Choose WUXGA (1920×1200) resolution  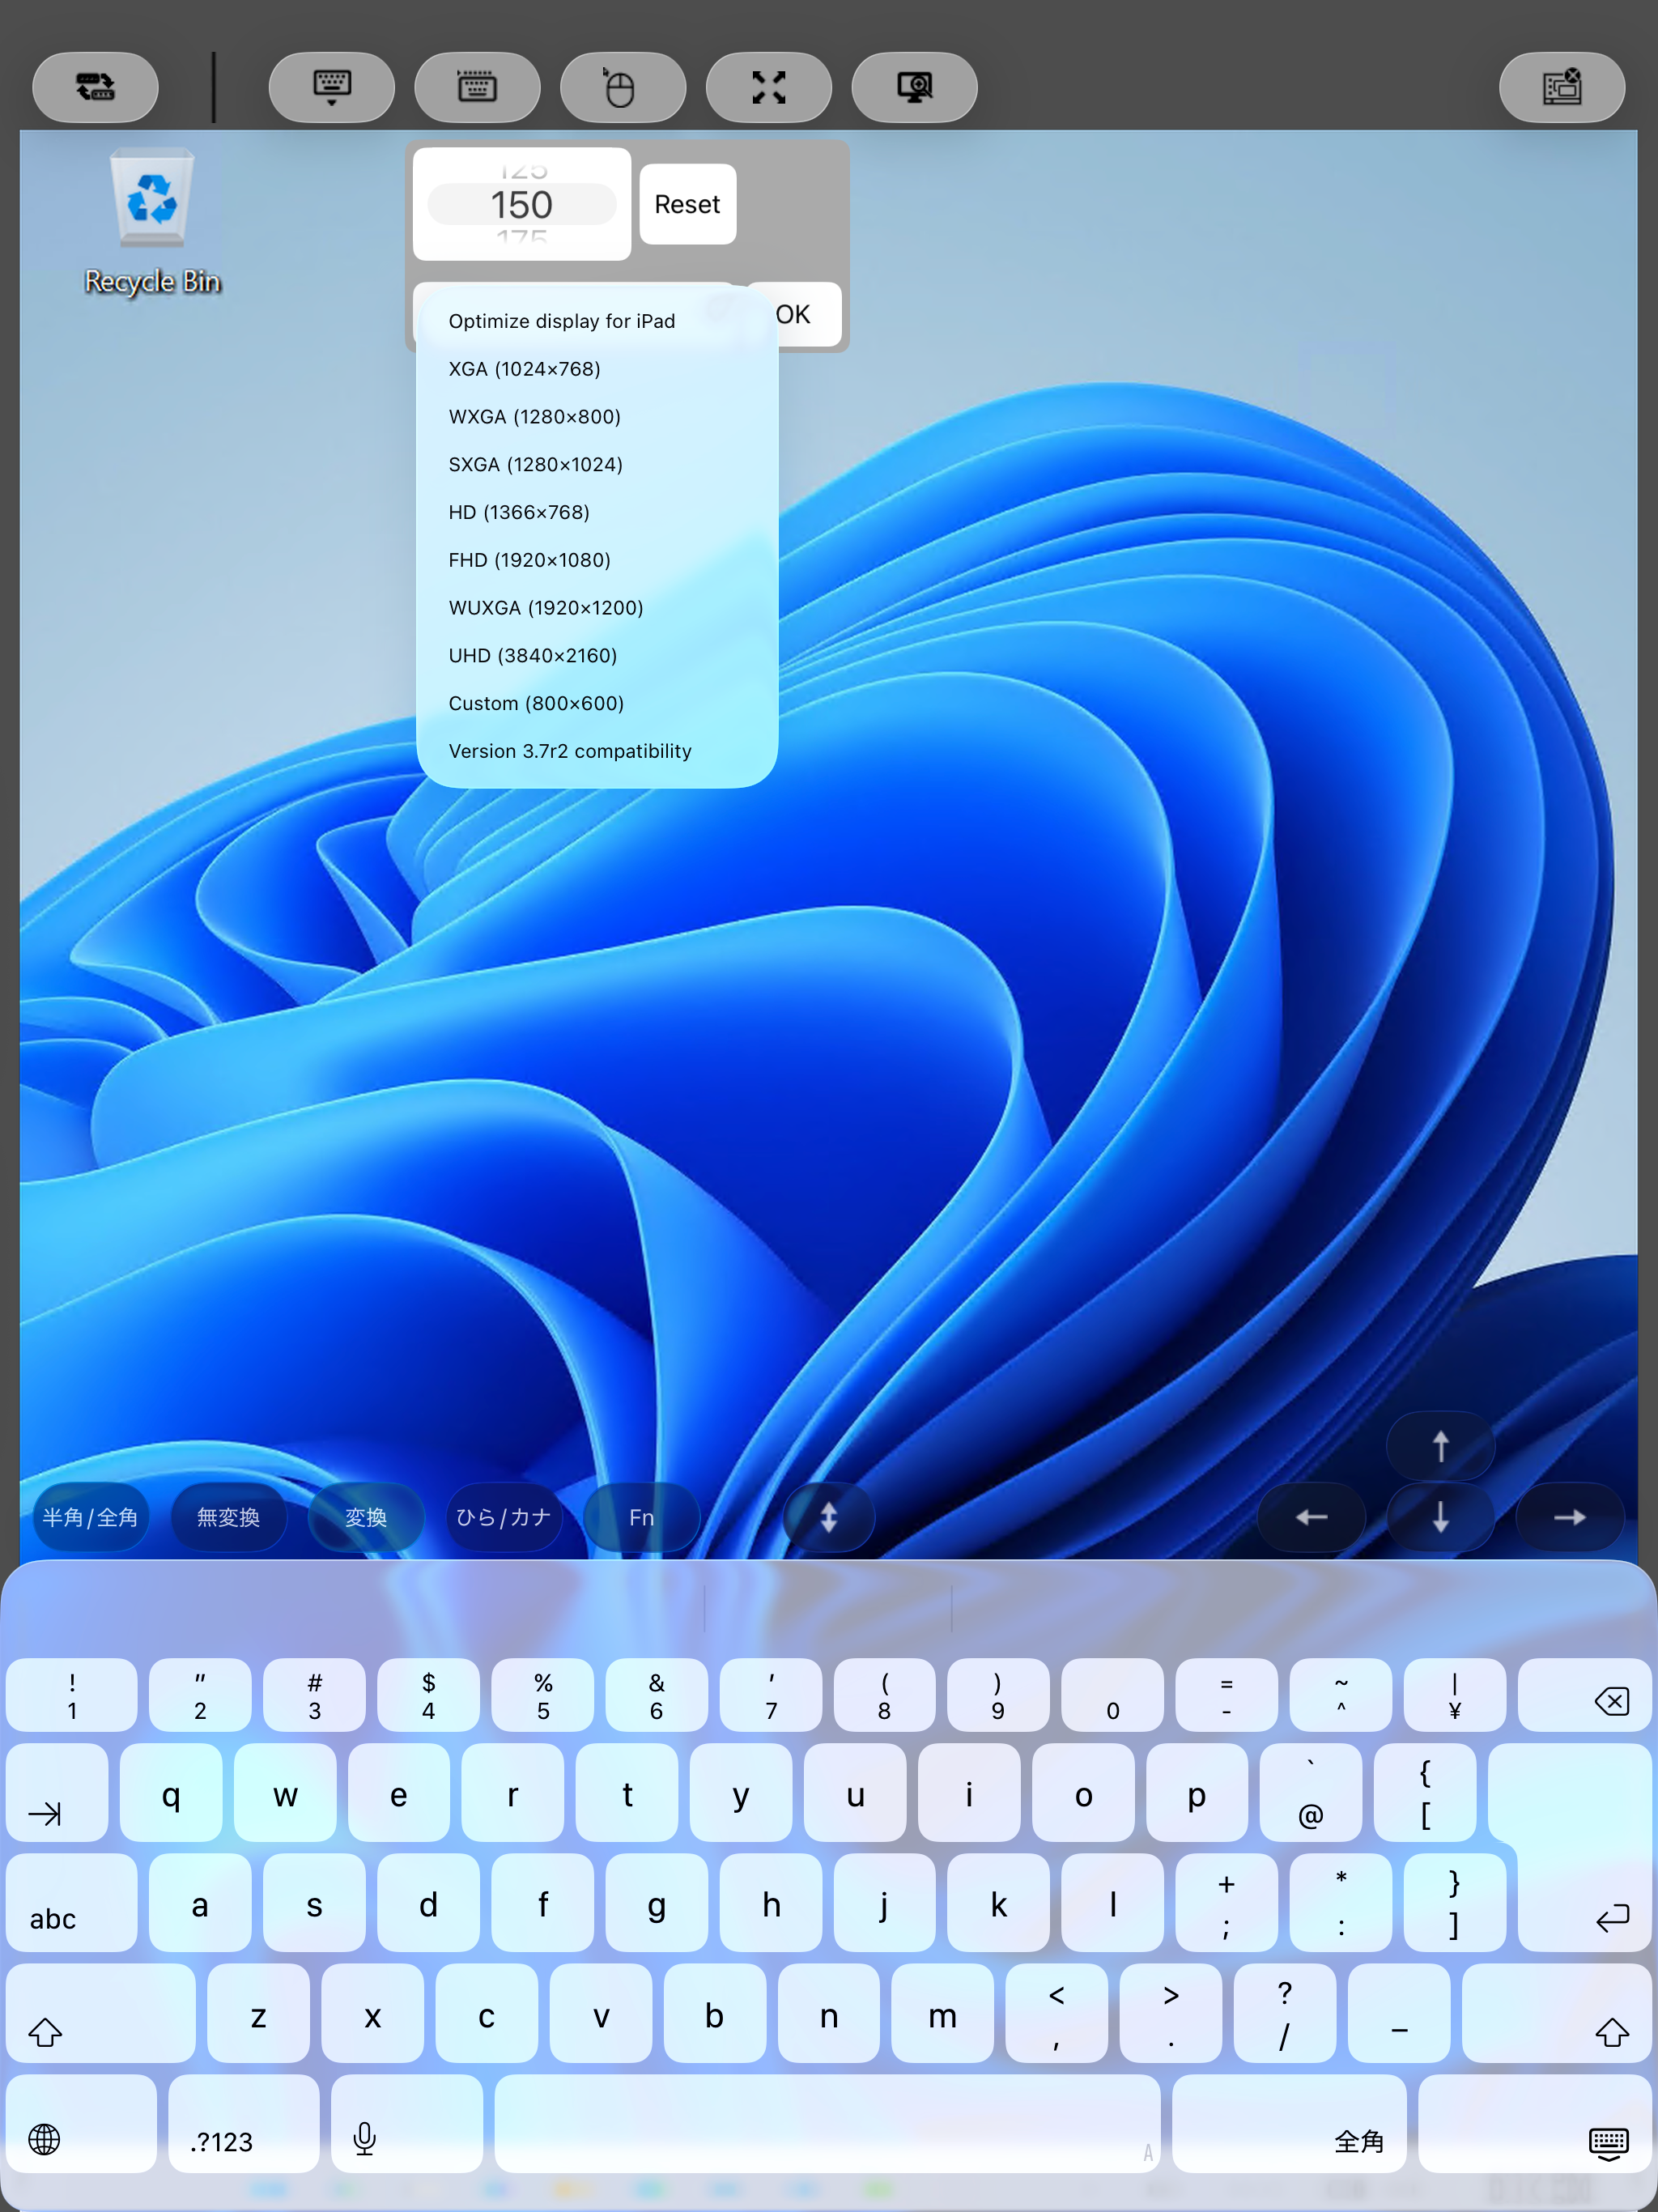point(597,608)
